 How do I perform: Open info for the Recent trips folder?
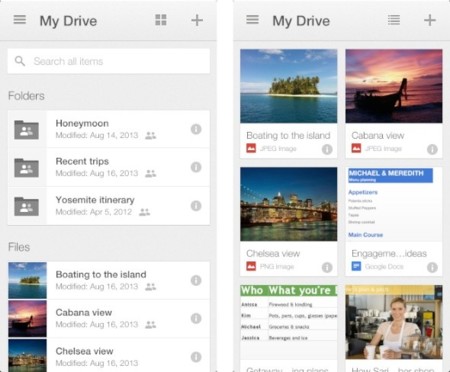196,167
